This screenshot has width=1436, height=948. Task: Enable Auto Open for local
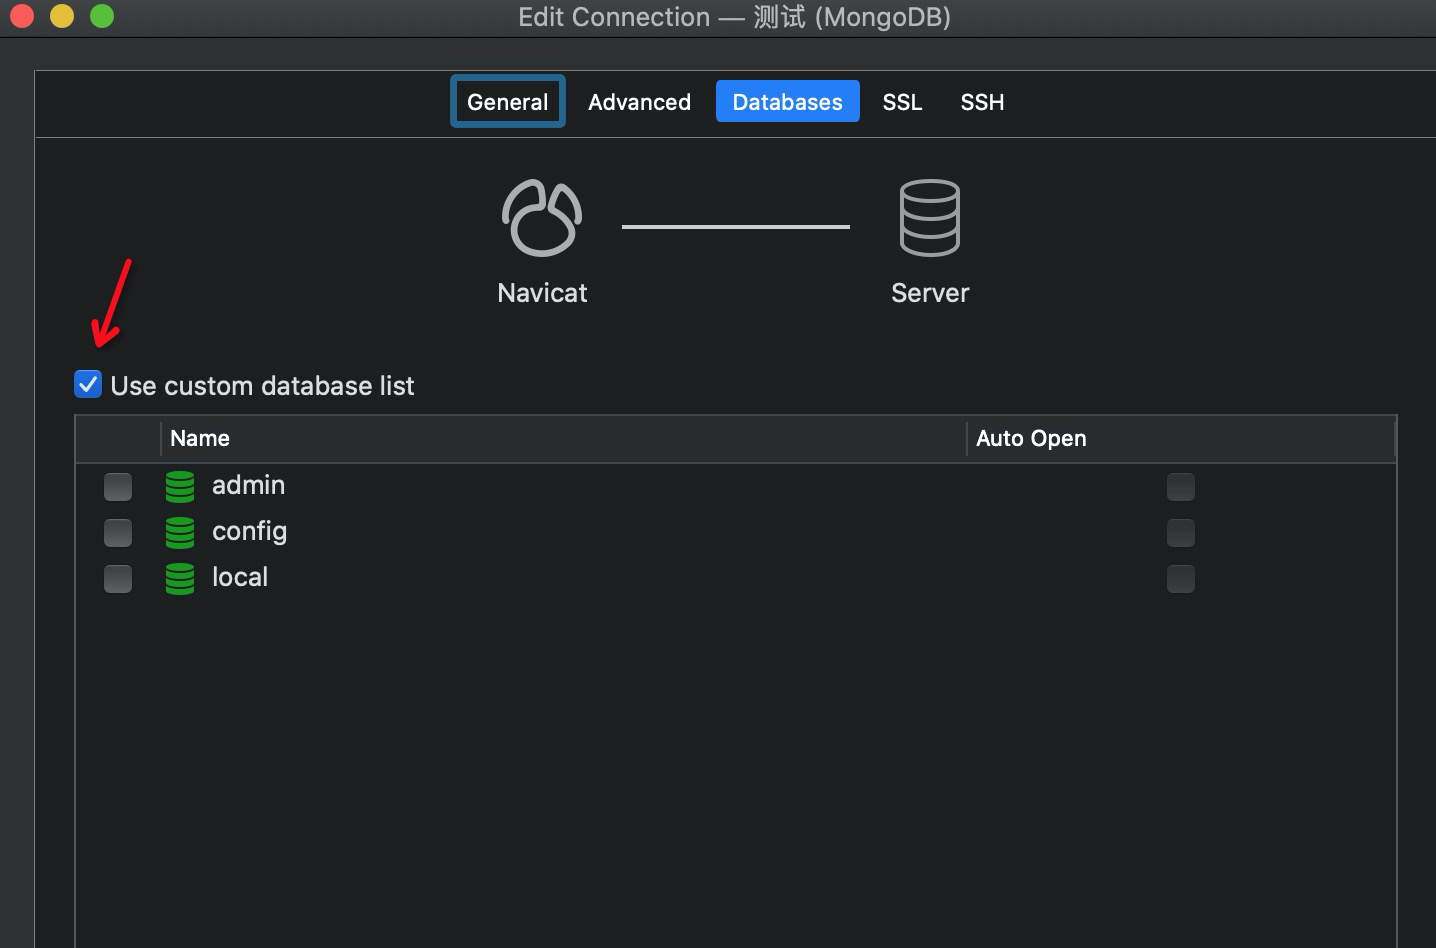[x=1181, y=579]
